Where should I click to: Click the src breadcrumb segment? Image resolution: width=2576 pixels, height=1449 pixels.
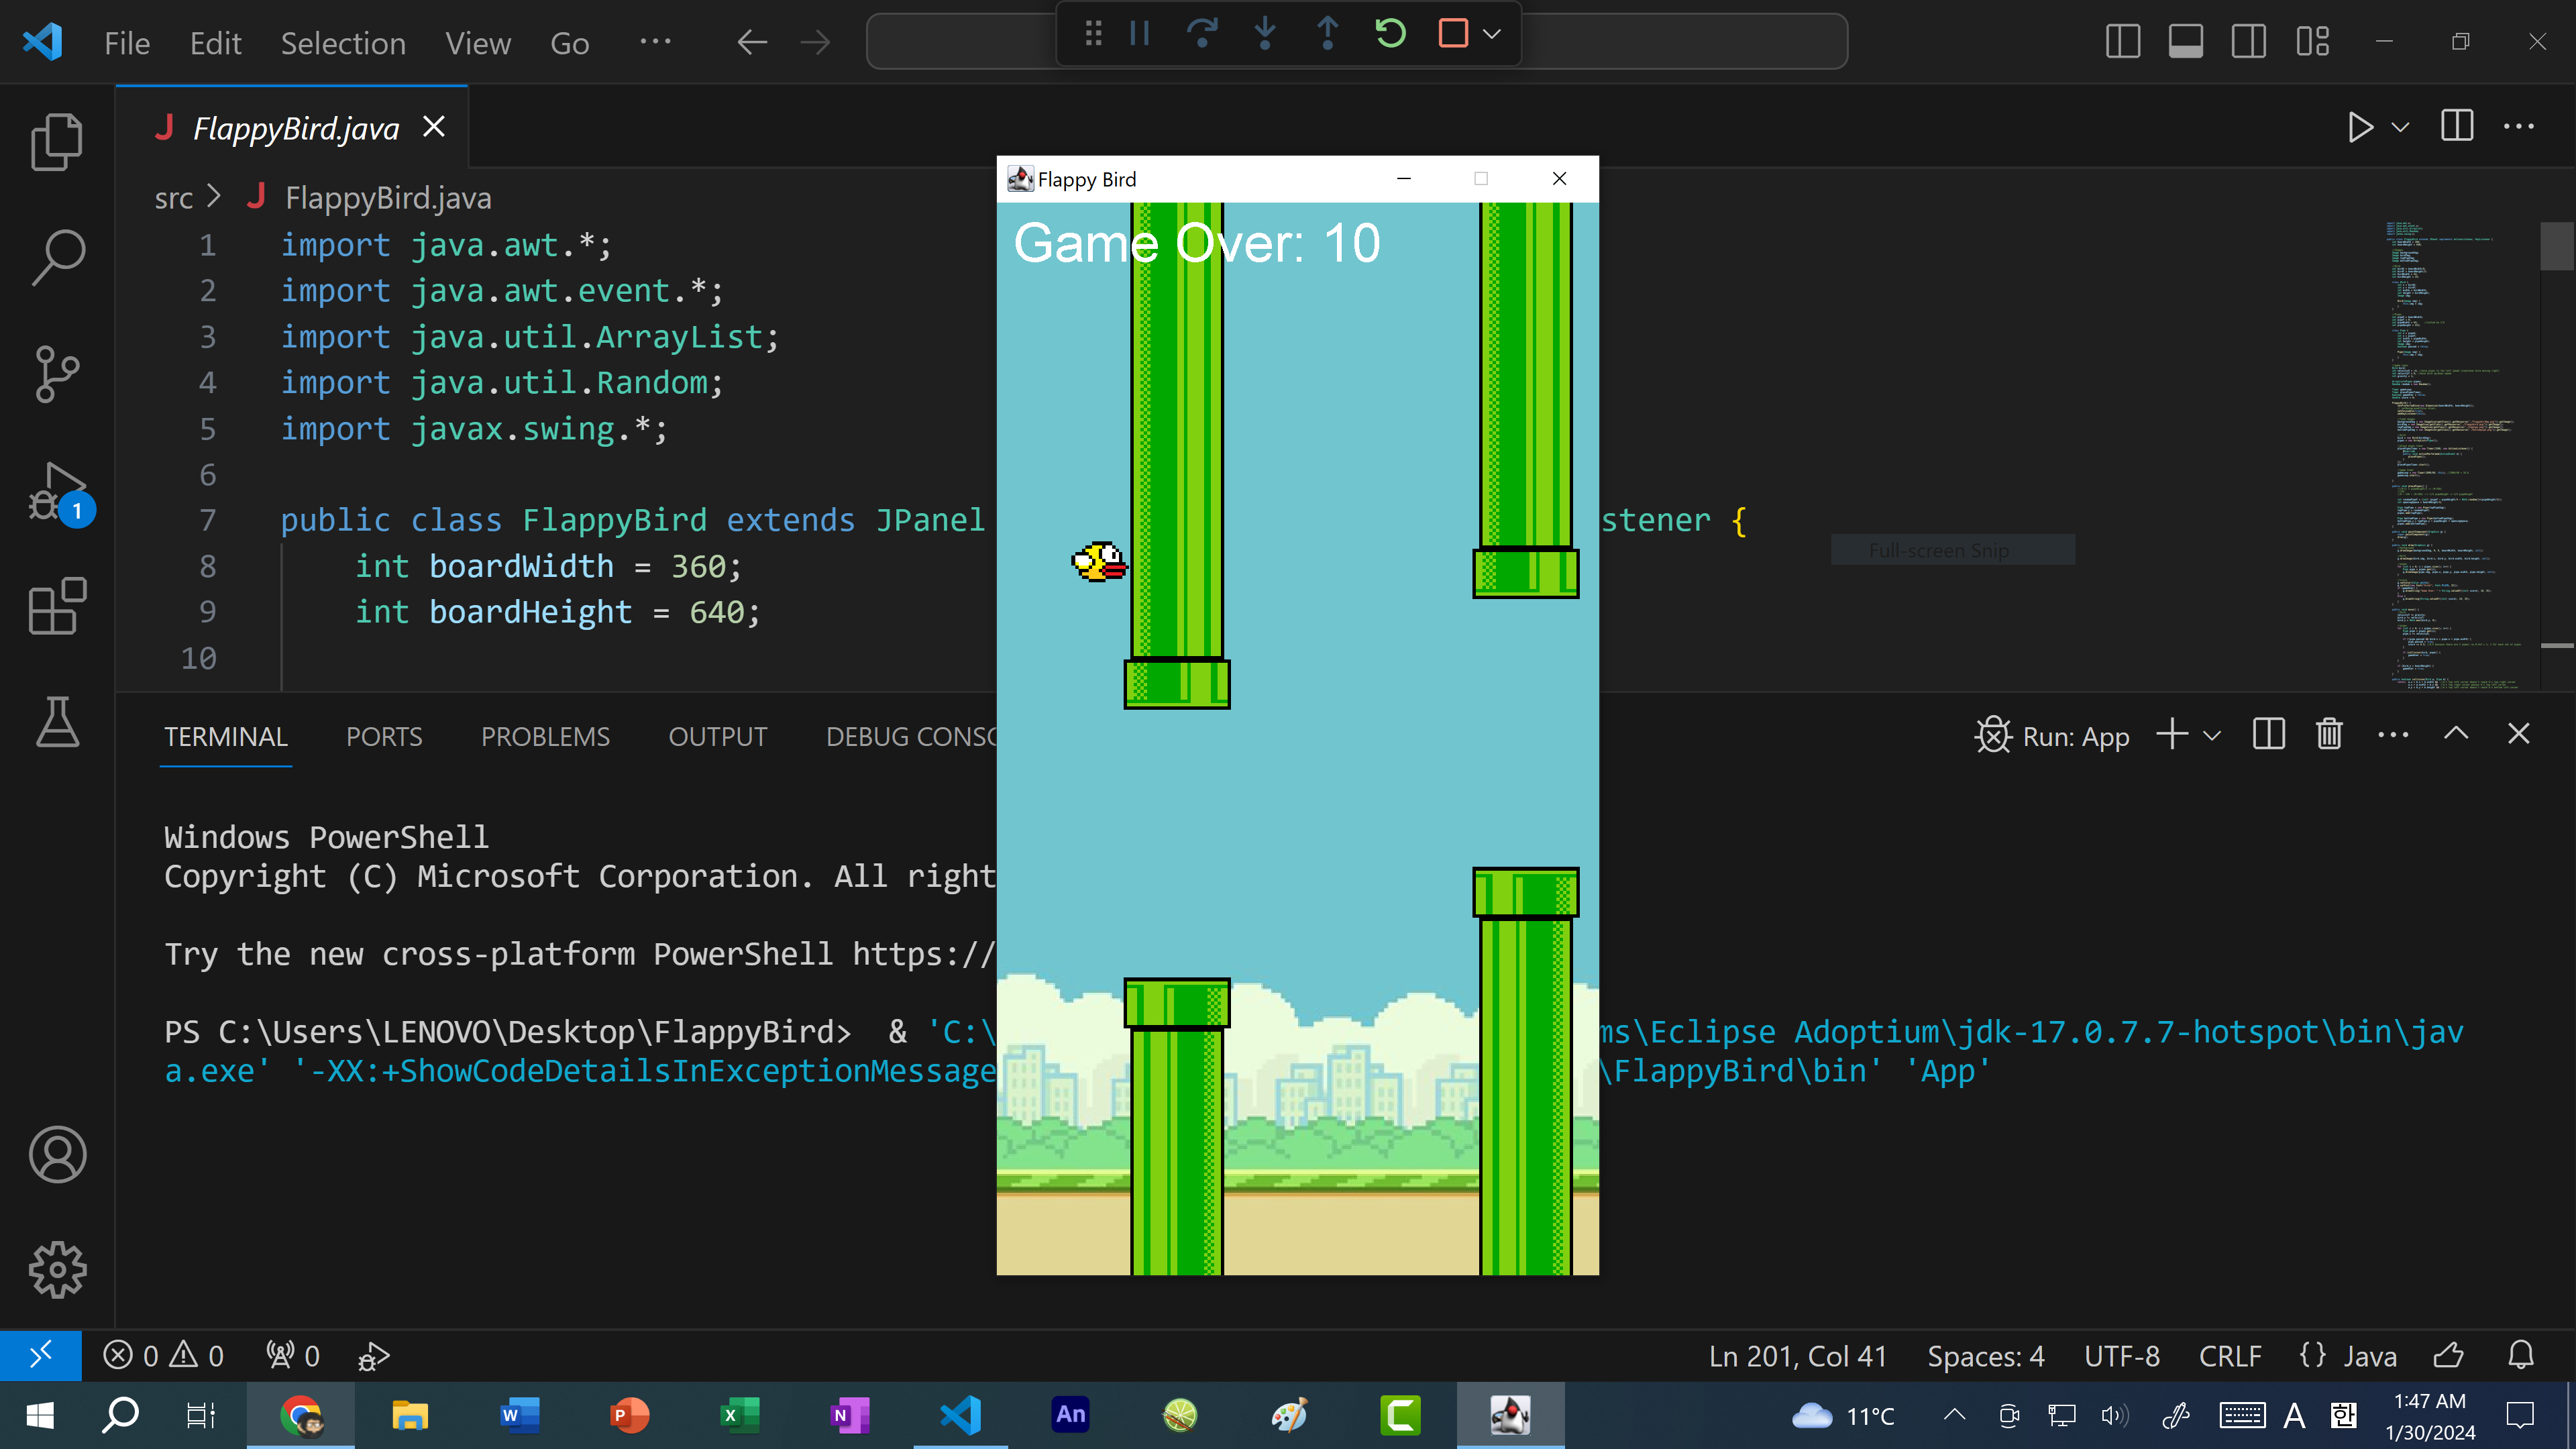coord(174,198)
